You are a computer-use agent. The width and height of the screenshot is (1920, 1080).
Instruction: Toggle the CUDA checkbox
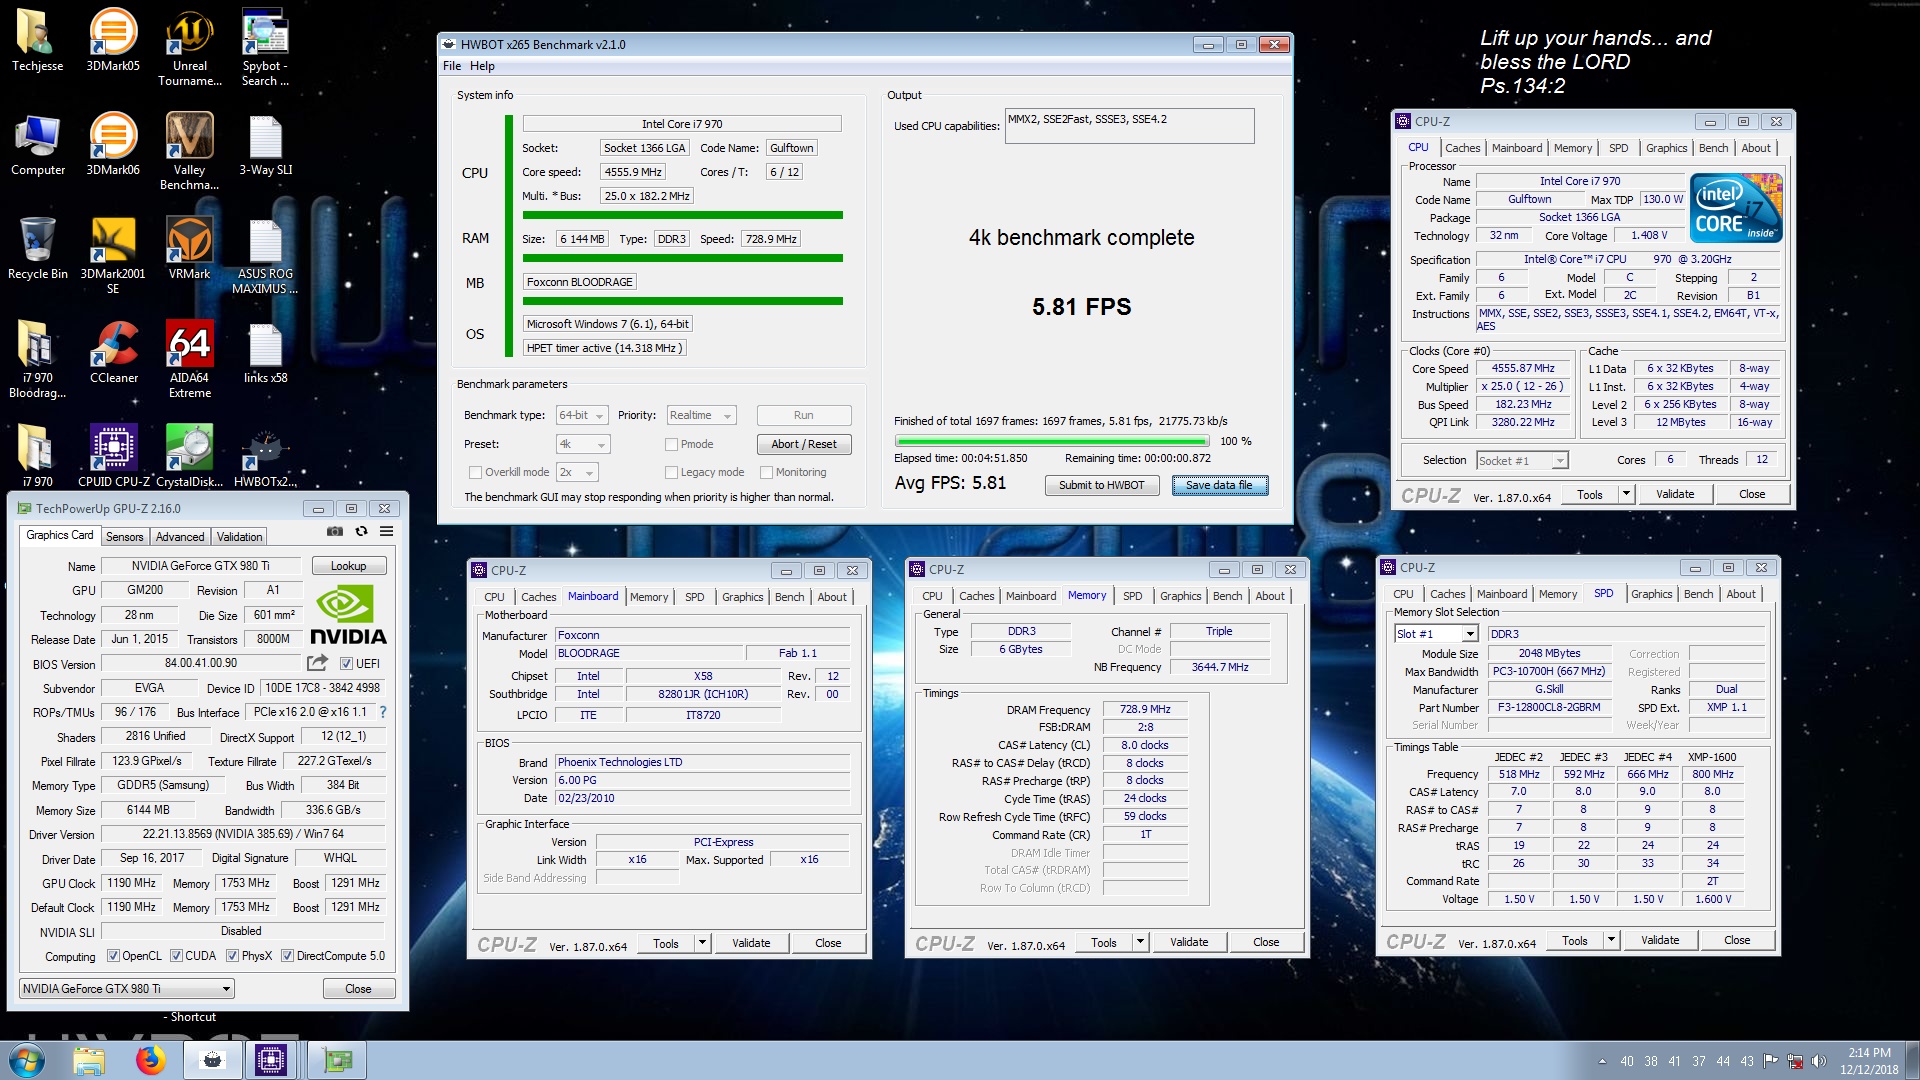pyautogui.click(x=176, y=956)
